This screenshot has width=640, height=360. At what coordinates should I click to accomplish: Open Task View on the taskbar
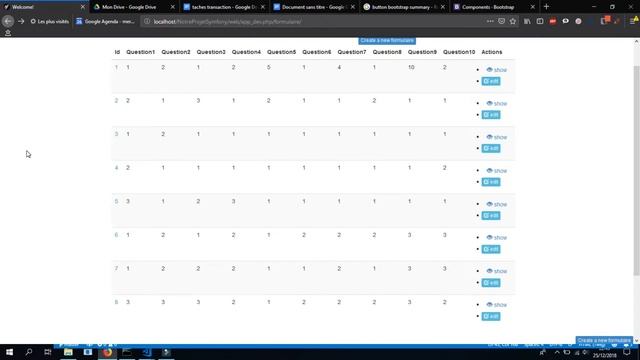click(x=48, y=352)
